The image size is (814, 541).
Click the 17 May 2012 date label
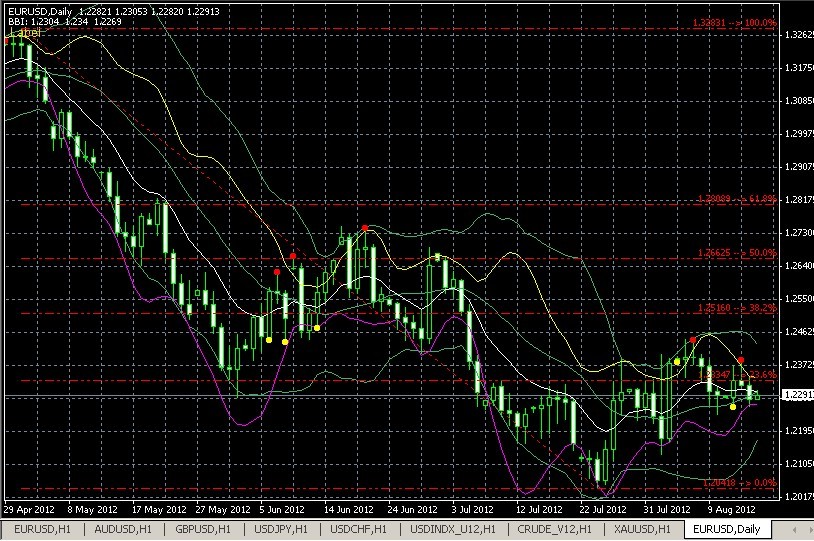[x=159, y=510]
